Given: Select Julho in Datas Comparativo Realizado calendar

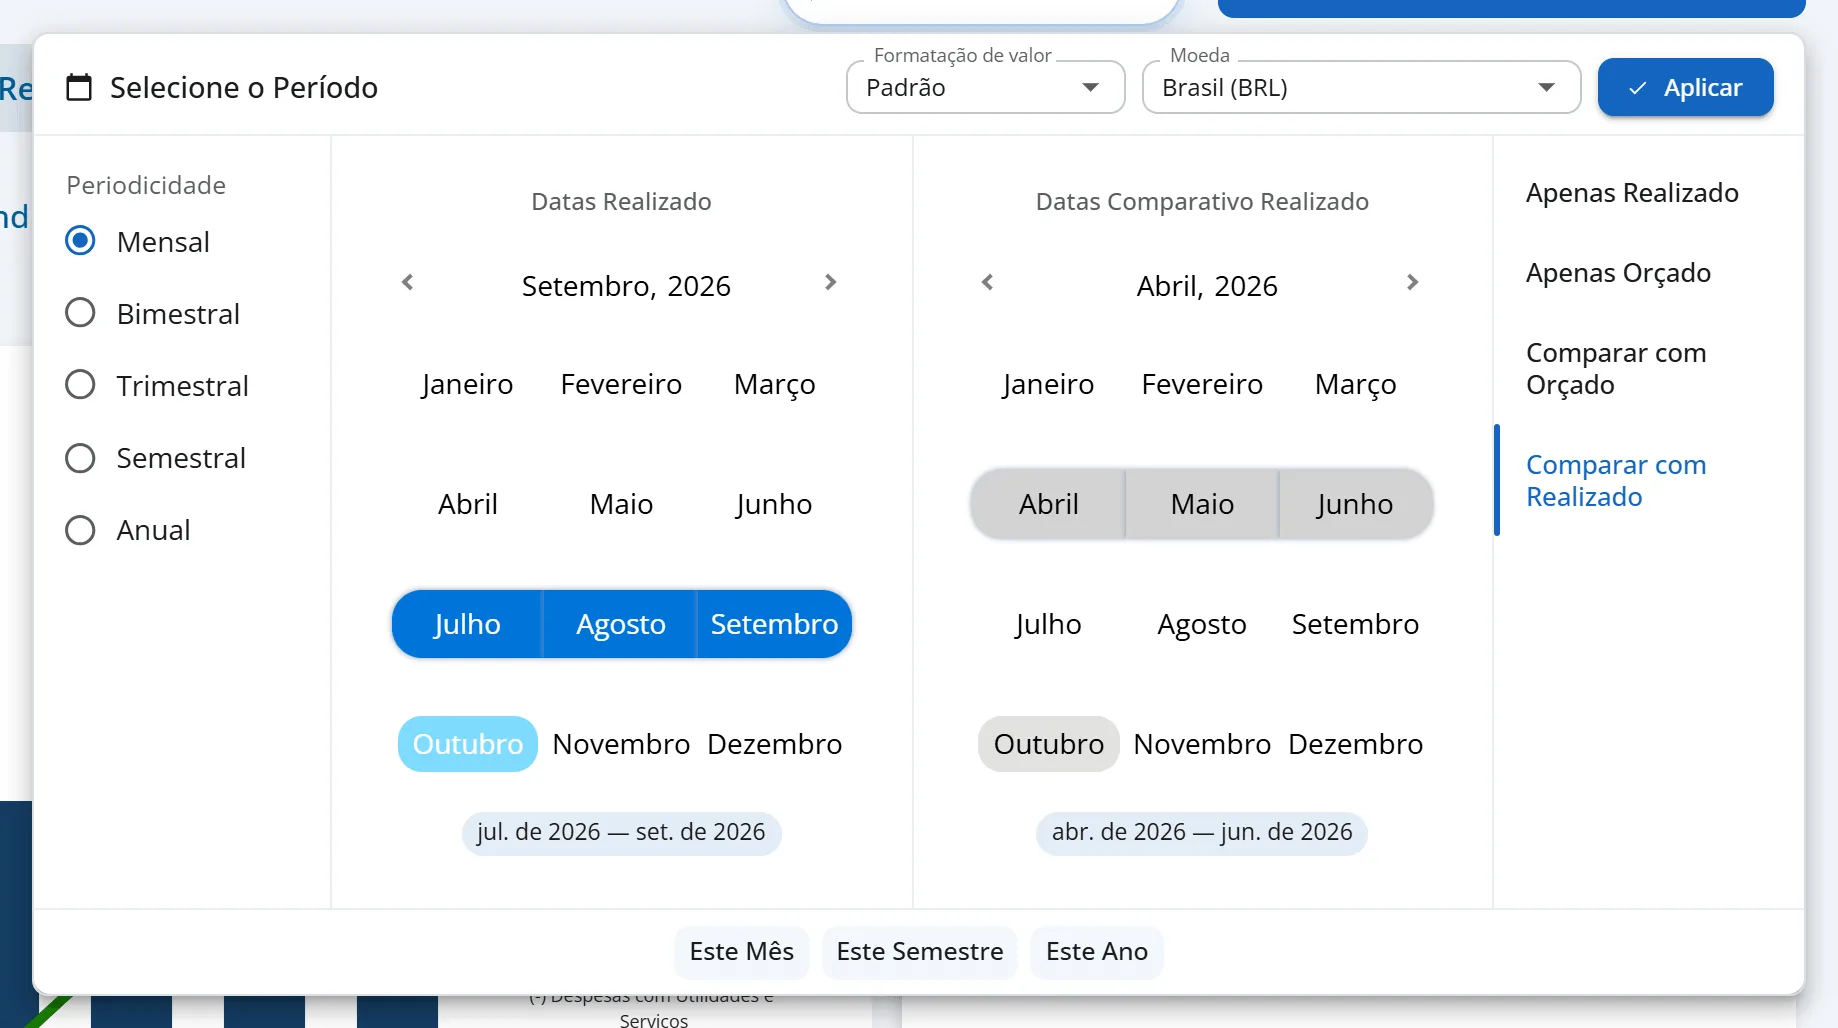Looking at the screenshot, I should [1048, 624].
